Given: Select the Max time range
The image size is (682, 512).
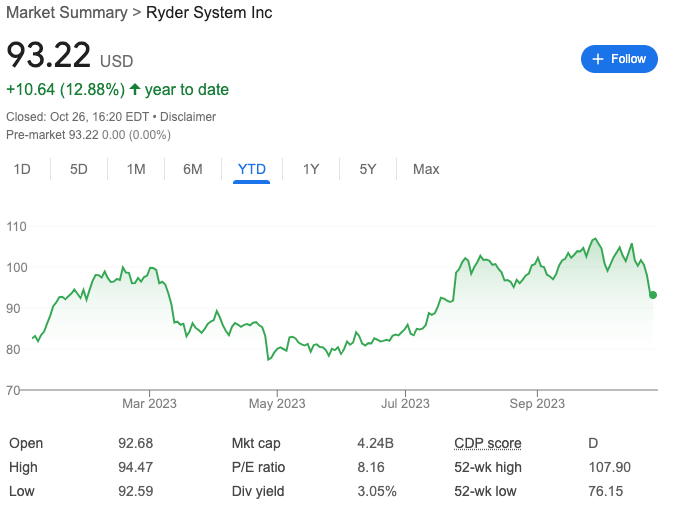Looking at the screenshot, I should click(x=426, y=169).
